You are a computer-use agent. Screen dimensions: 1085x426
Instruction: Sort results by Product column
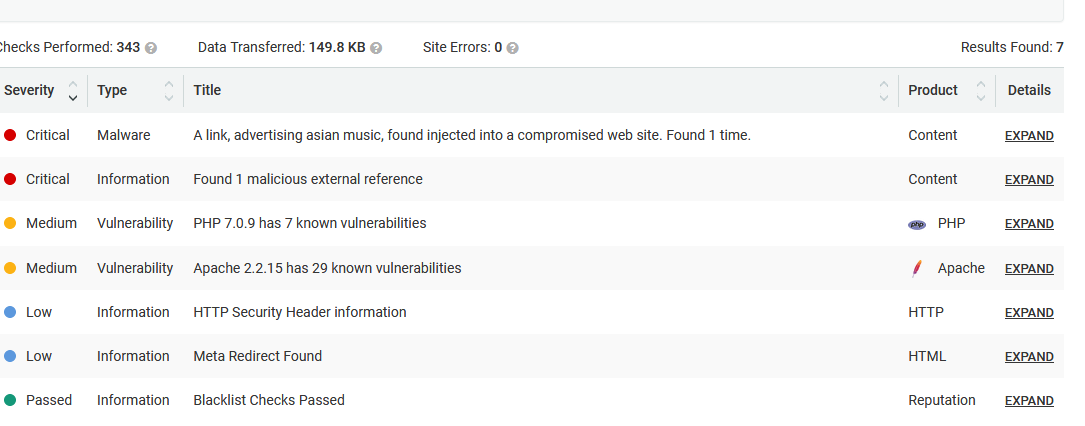click(981, 91)
